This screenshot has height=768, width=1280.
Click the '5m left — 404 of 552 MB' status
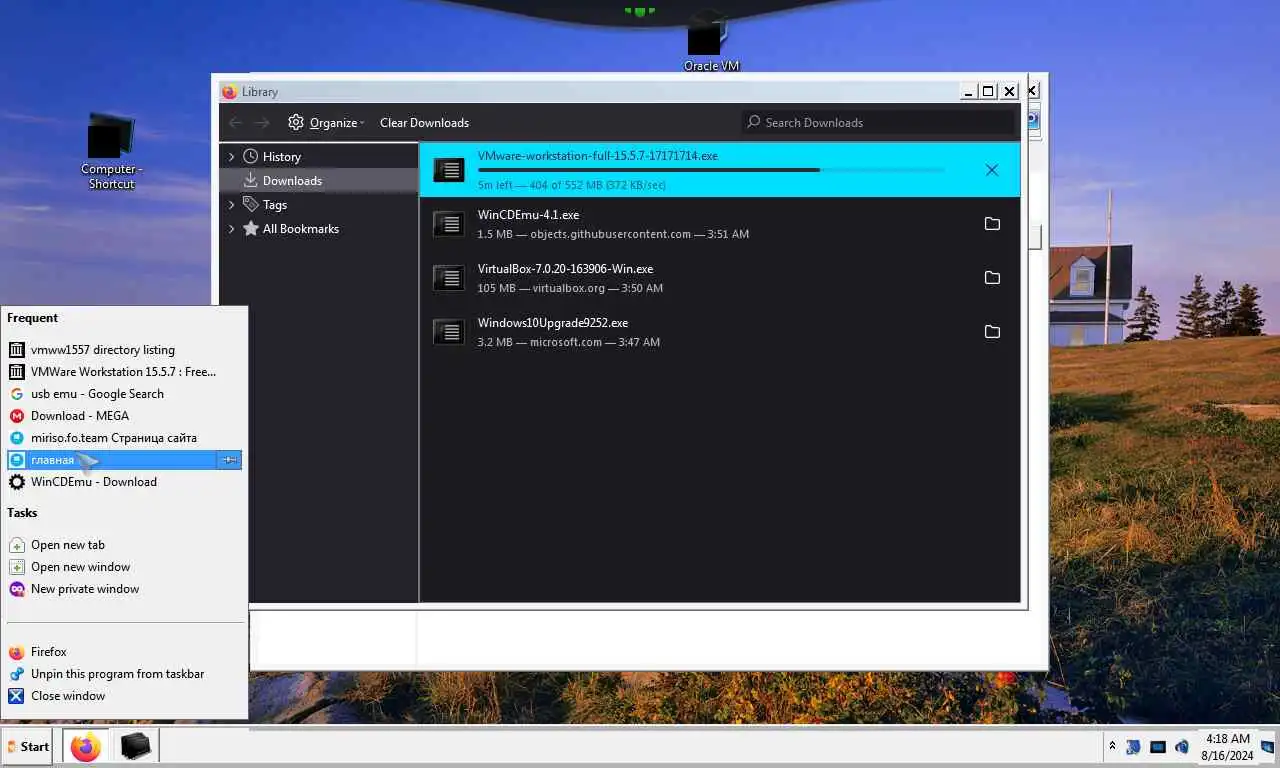[x=572, y=185]
